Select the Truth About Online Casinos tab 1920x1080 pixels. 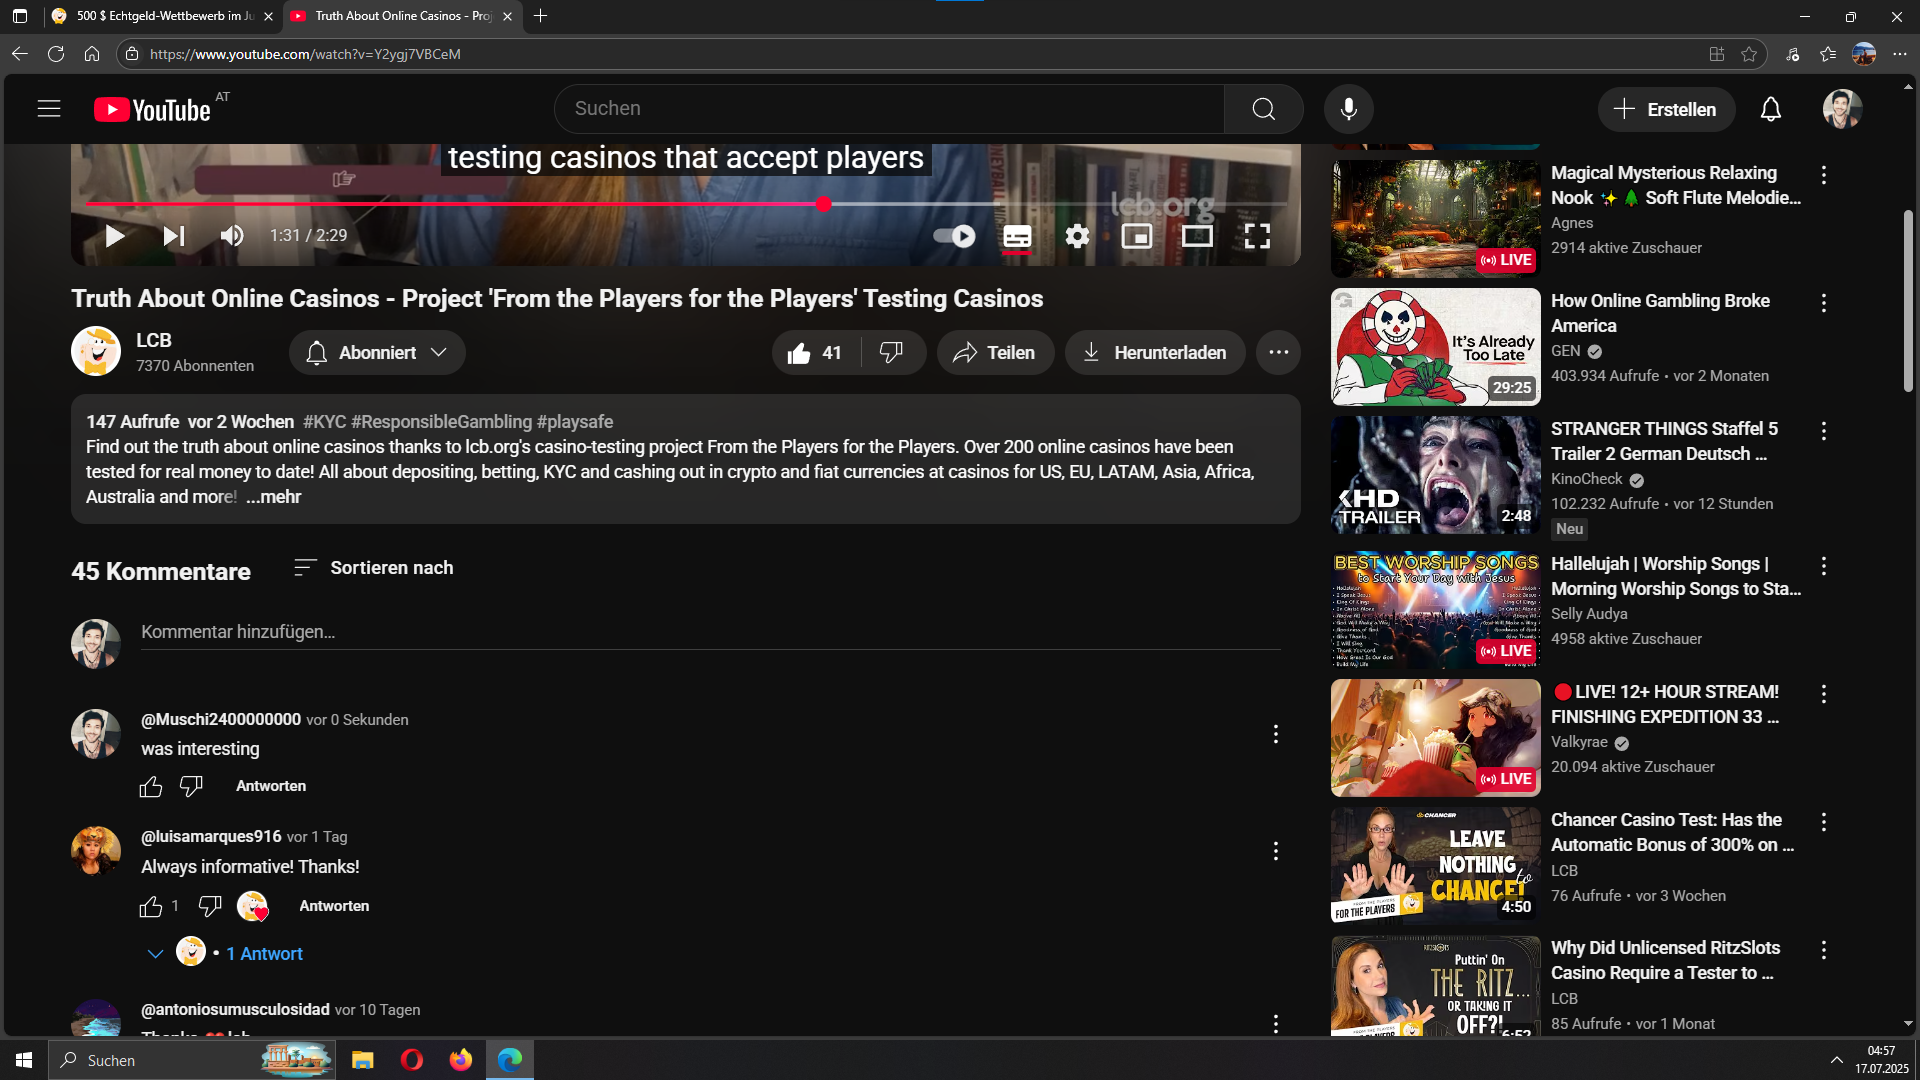click(x=401, y=16)
